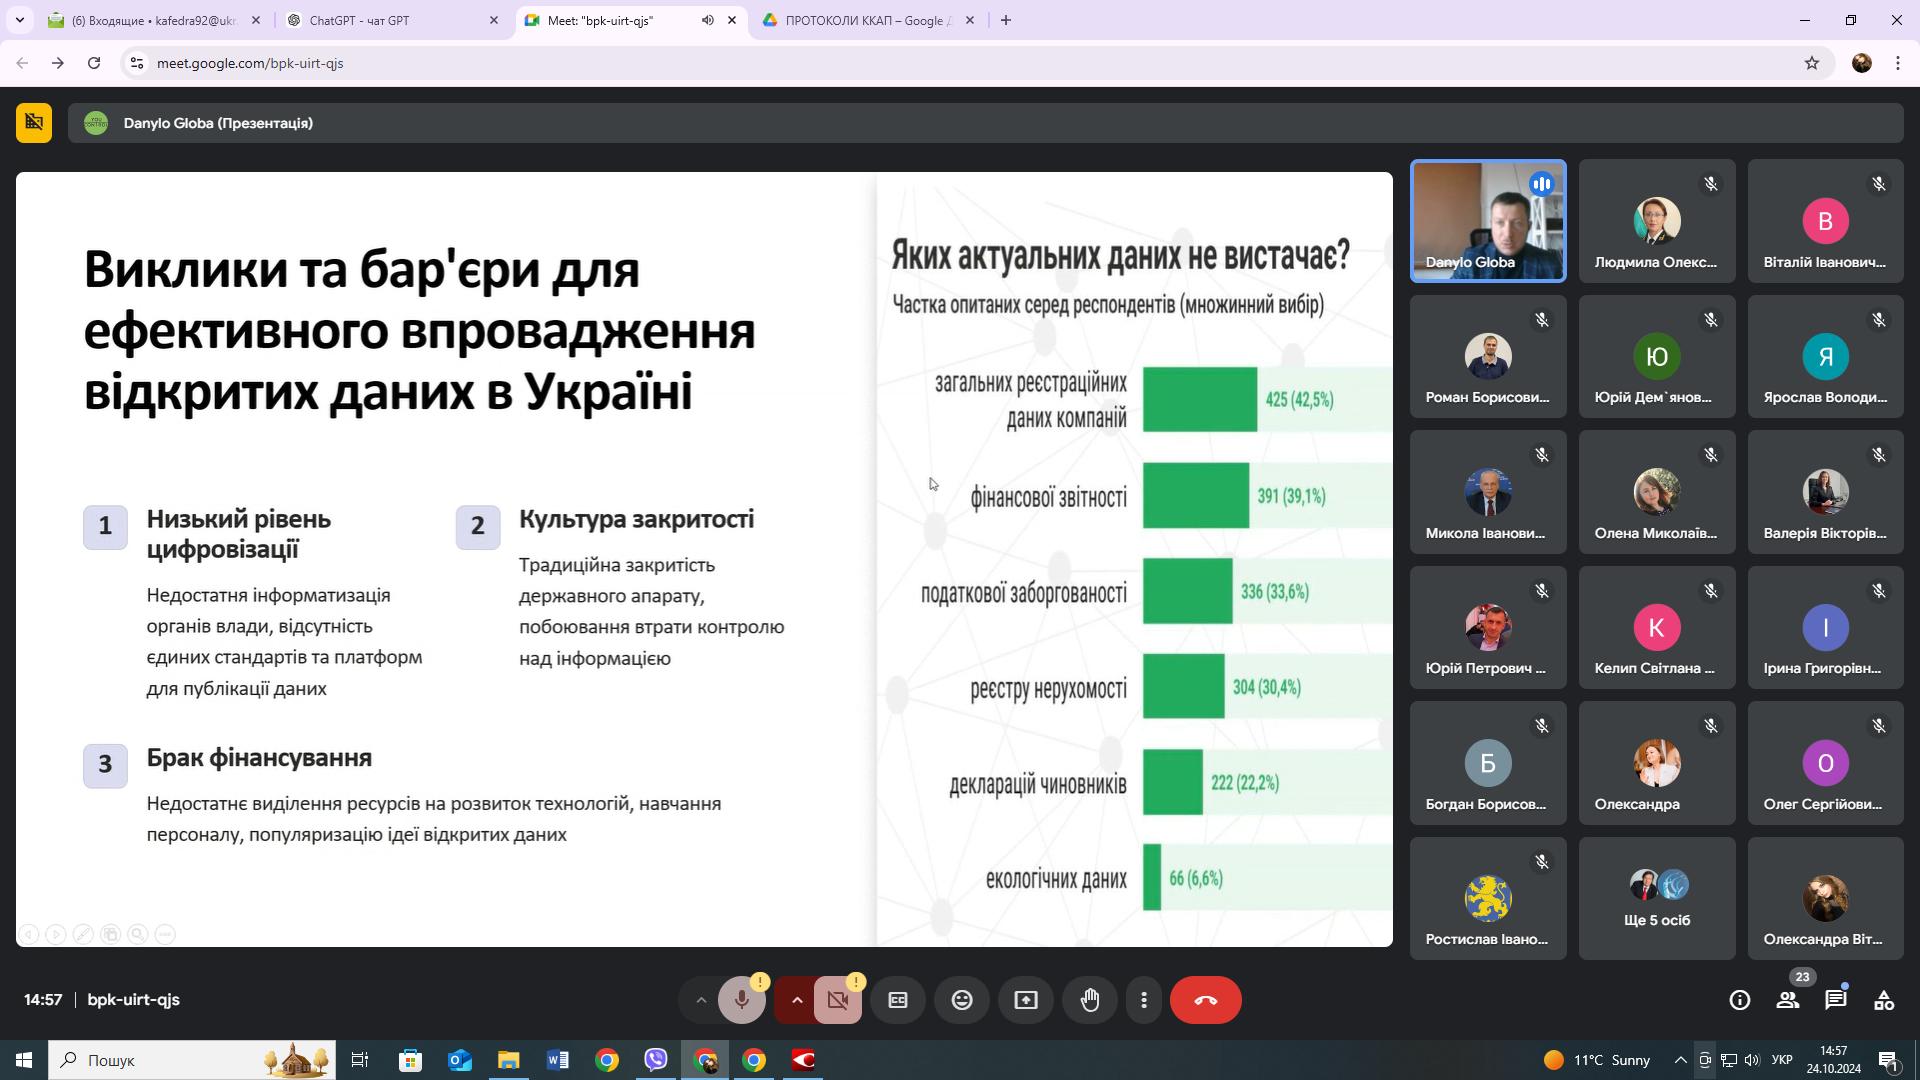Image resolution: width=1920 pixels, height=1080 pixels.
Task: Expand video settings arrow beside camera
Action: click(797, 1000)
